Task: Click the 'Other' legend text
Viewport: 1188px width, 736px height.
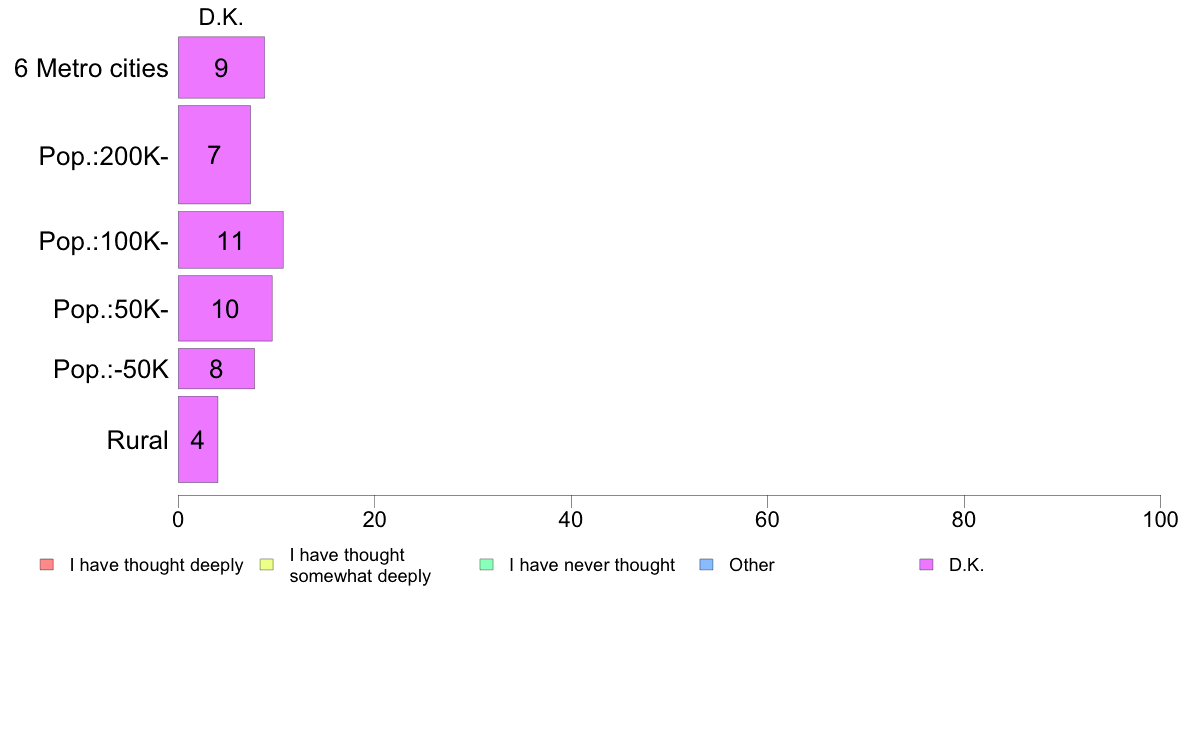Action: pos(752,565)
